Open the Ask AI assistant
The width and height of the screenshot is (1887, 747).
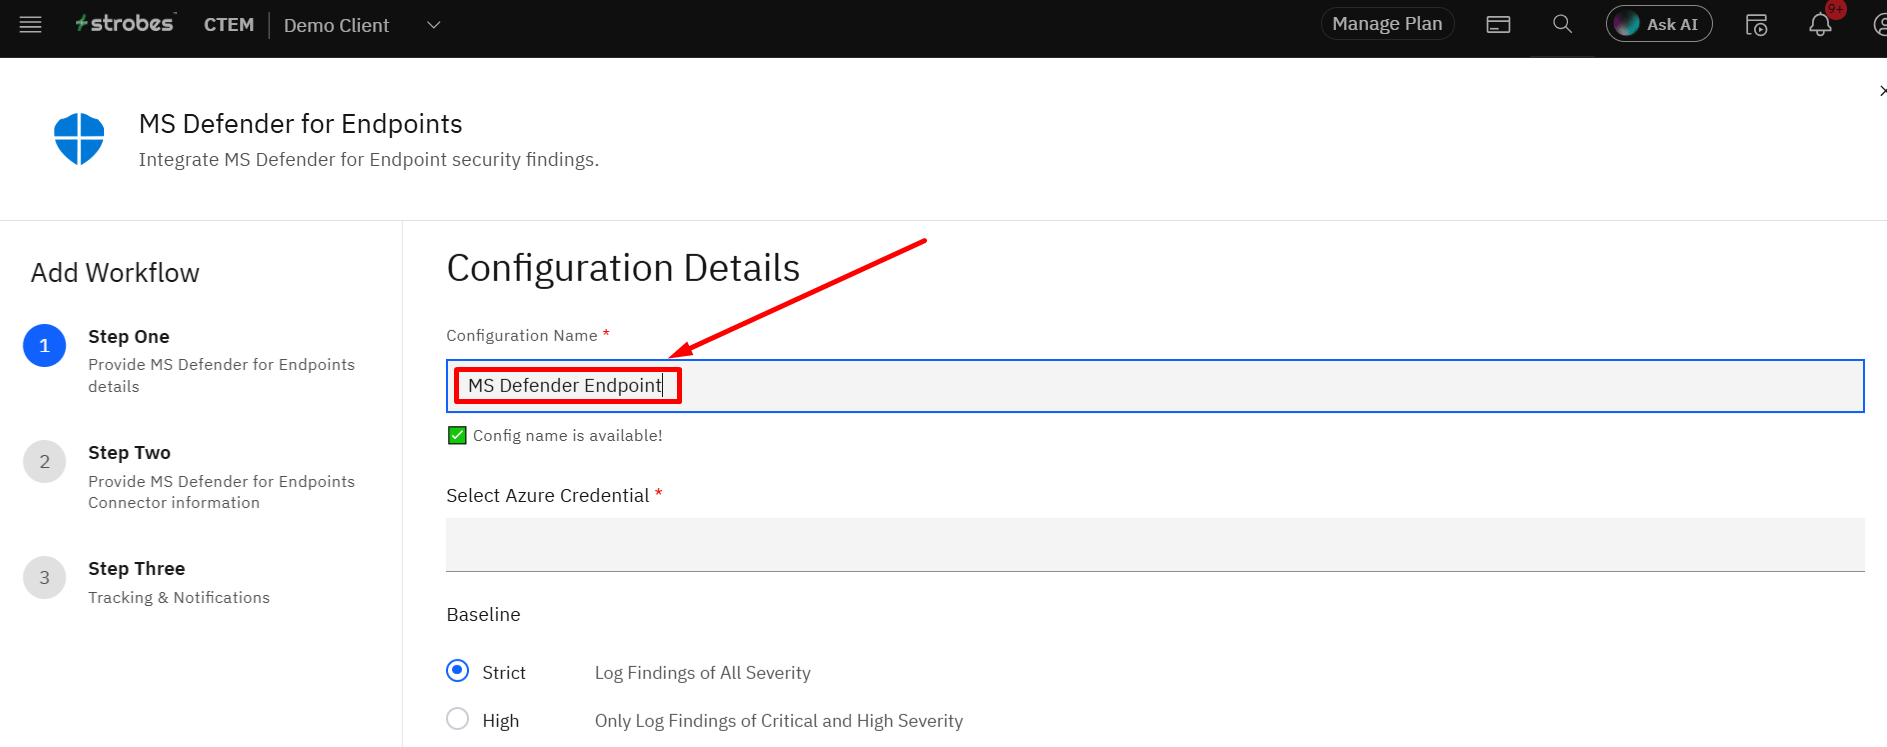click(1659, 24)
